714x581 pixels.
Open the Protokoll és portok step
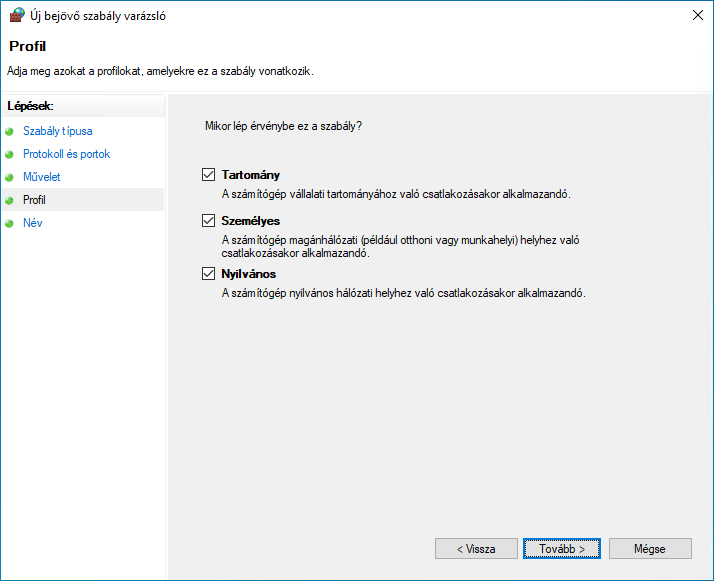66,154
